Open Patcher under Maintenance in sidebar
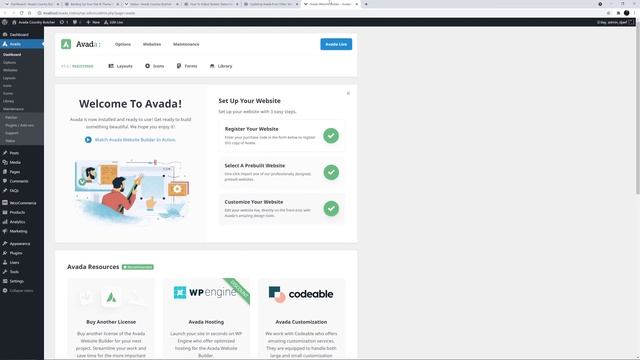 pyautogui.click(x=11, y=118)
